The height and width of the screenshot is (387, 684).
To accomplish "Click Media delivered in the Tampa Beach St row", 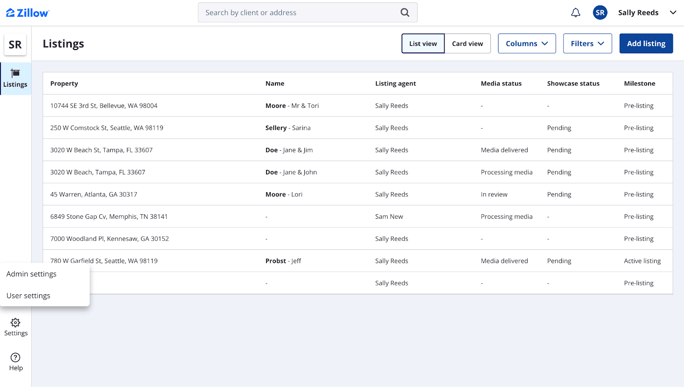I will [504, 150].
